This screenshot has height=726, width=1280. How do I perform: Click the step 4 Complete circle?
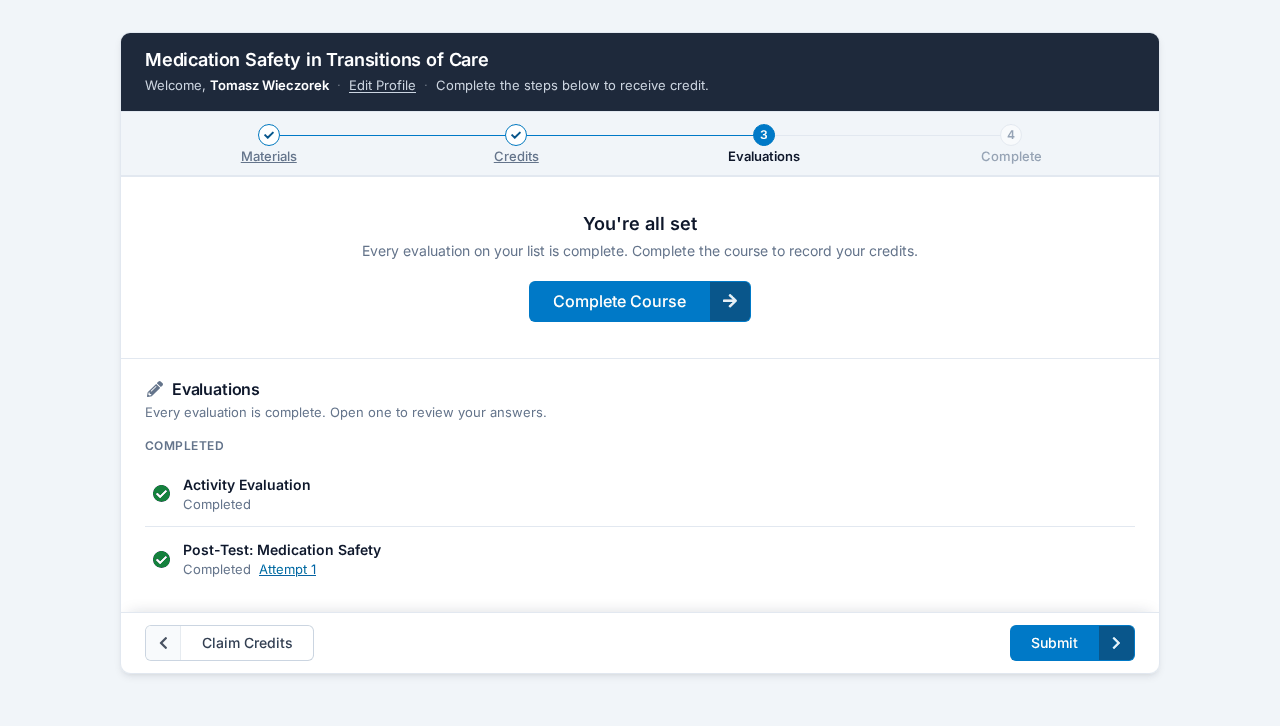coord(1011,135)
